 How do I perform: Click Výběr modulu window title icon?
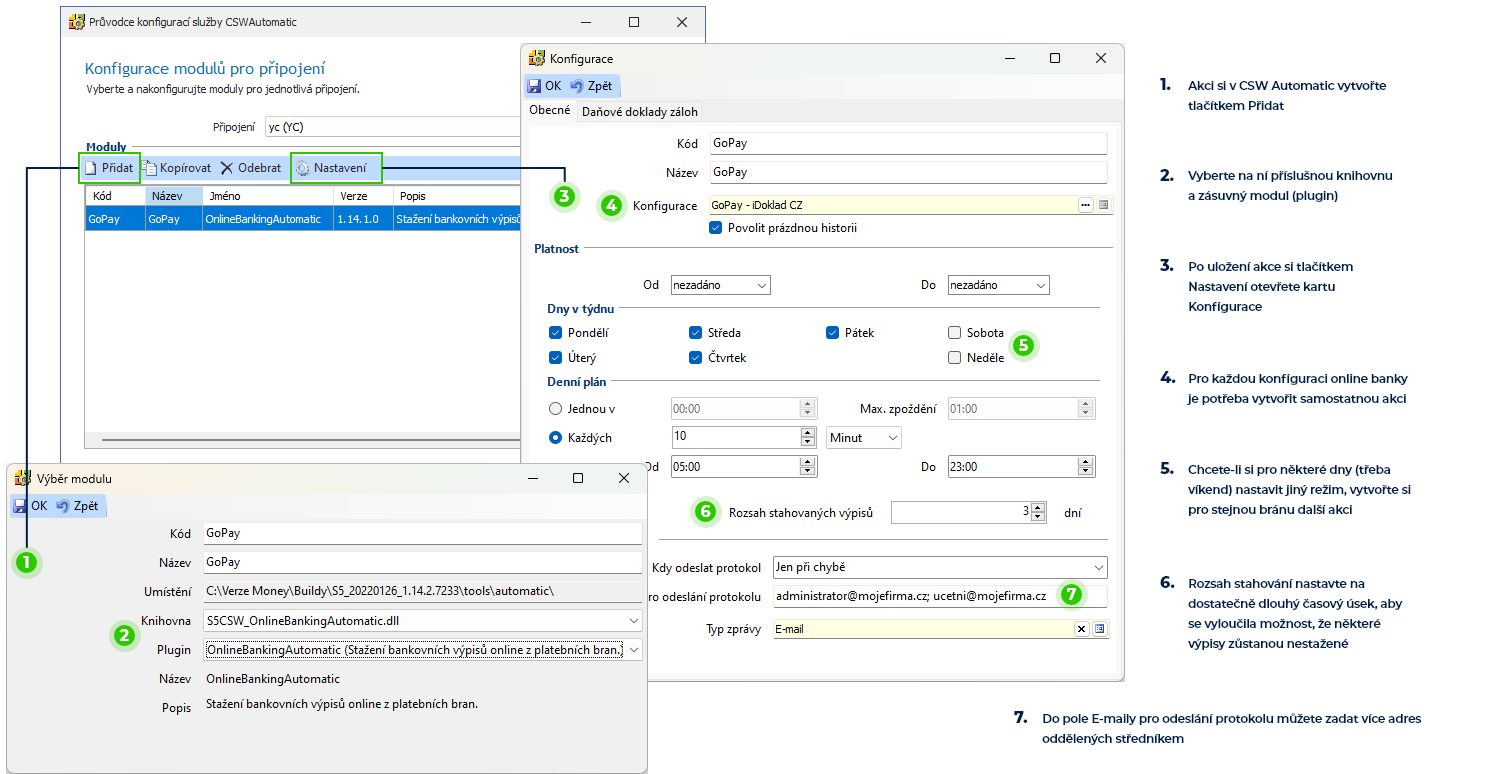point(22,479)
